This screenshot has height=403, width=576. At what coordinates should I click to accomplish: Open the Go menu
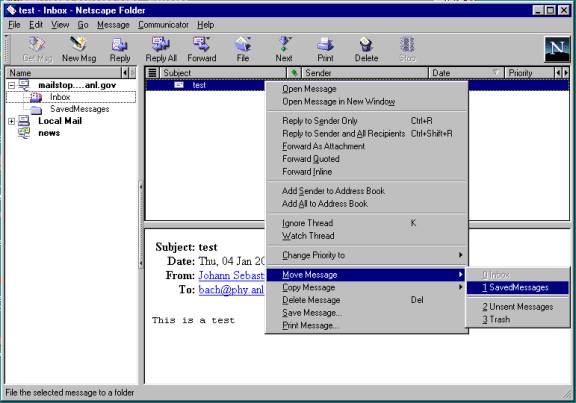tap(83, 25)
